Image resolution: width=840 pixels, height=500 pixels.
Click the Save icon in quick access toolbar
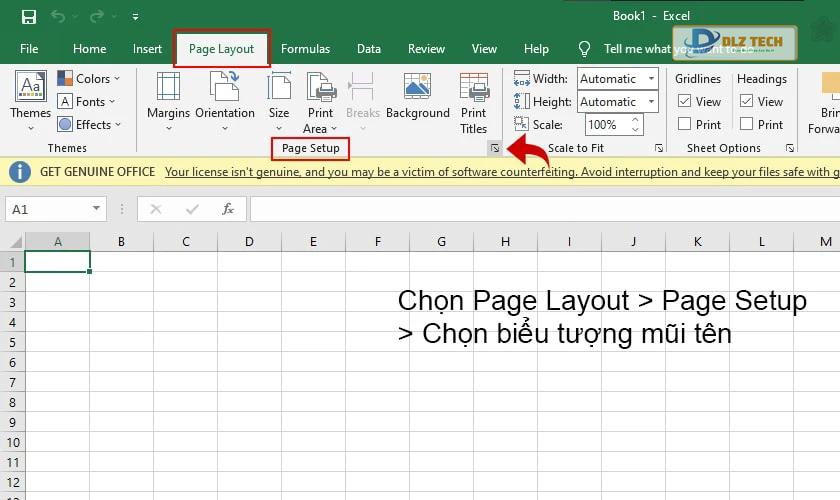coord(29,17)
